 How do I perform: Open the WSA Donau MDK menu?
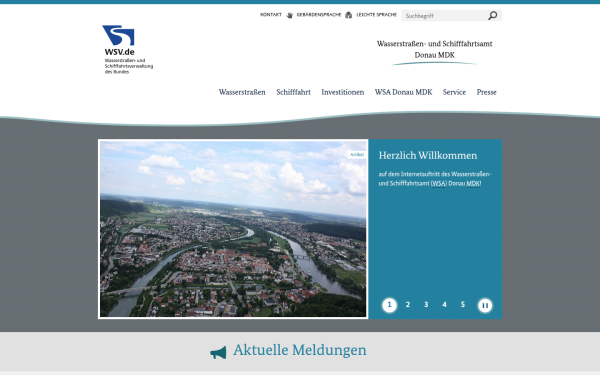(403, 92)
